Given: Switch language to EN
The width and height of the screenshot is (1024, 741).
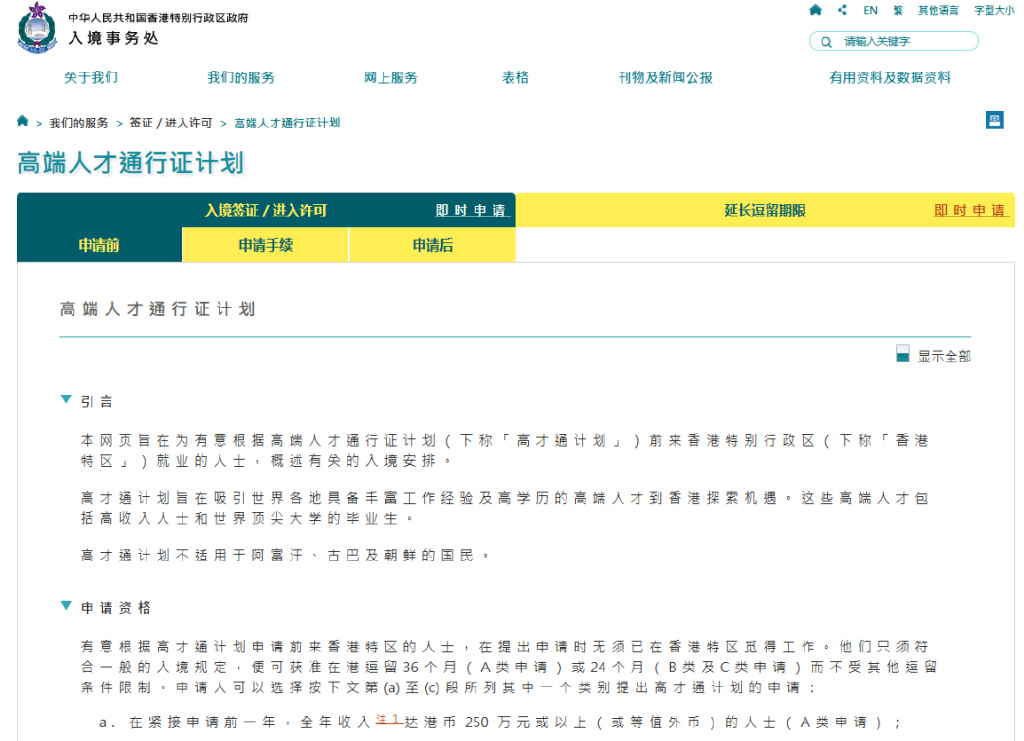Looking at the screenshot, I should 870,10.
